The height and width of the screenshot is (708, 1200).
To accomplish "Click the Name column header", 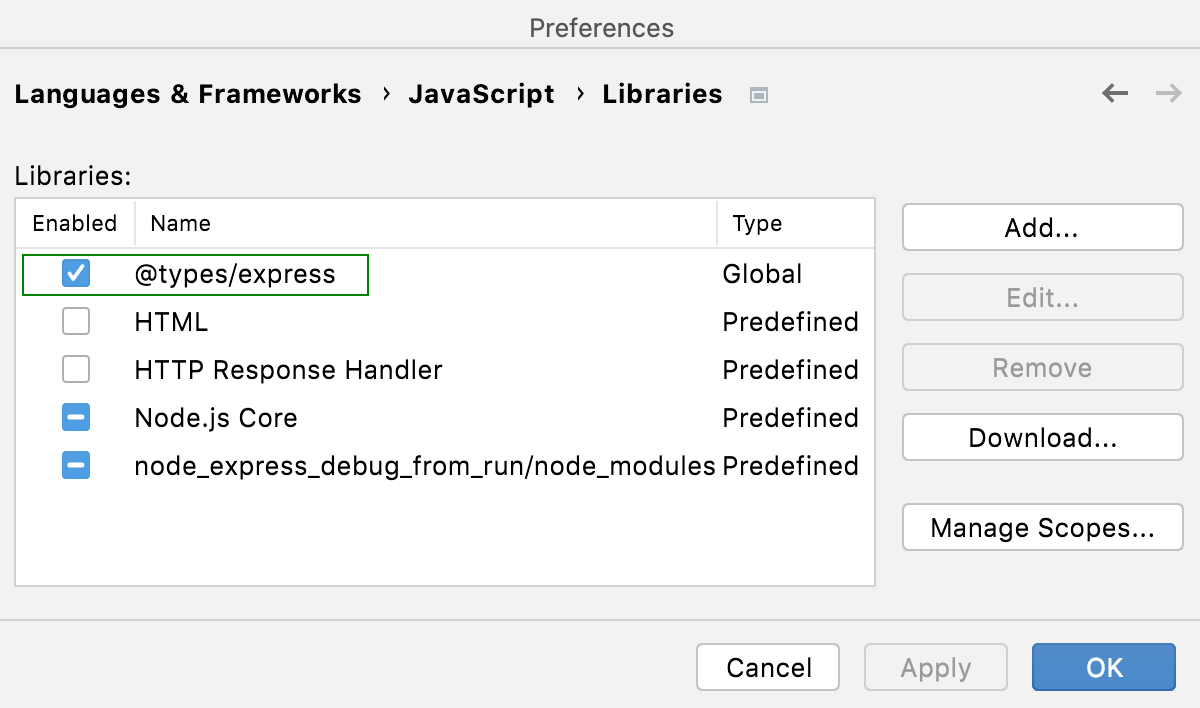I will (x=180, y=223).
